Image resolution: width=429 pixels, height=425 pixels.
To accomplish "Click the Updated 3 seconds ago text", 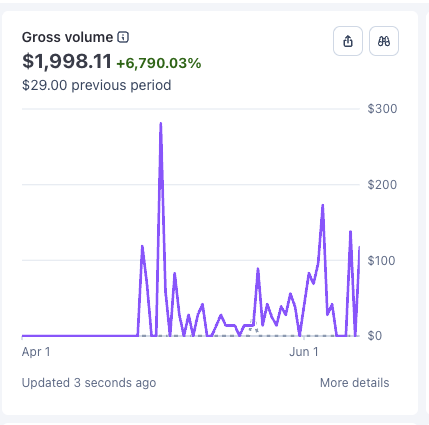I will [x=89, y=383].
